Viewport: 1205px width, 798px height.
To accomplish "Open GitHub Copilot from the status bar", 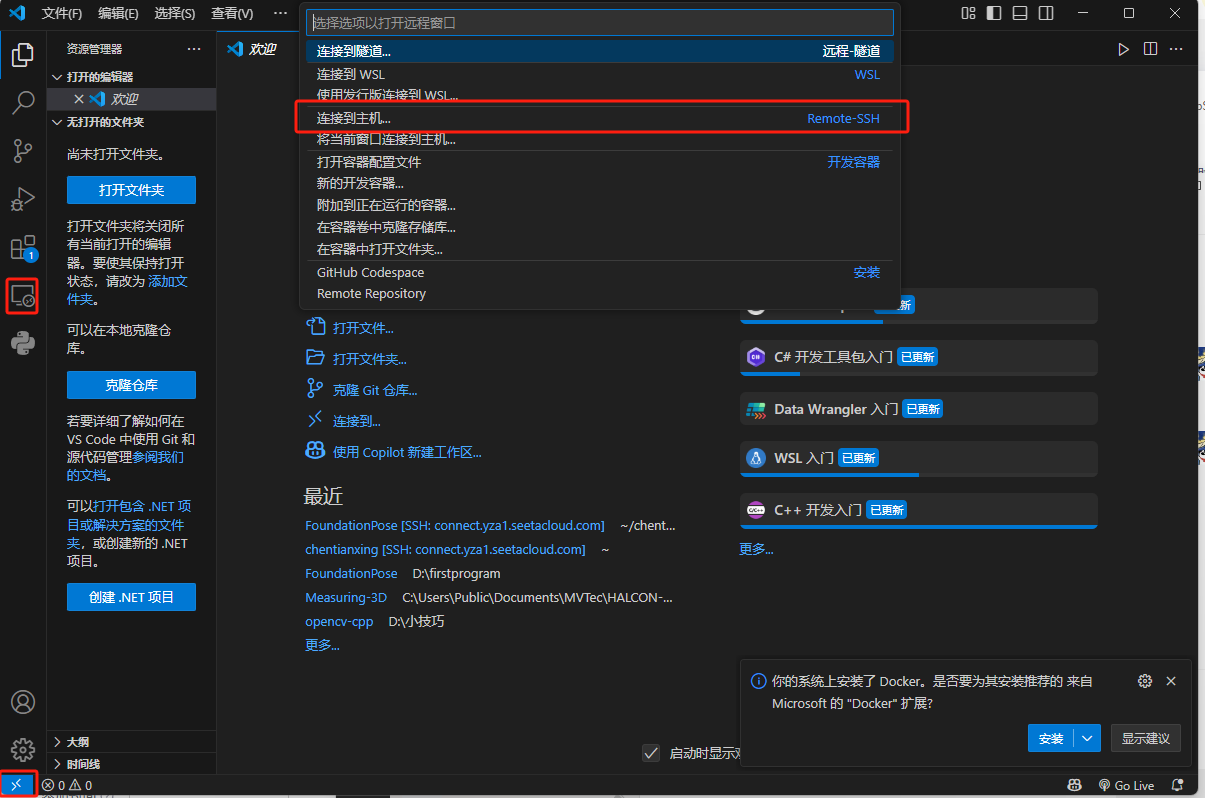I will [x=1075, y=785].
